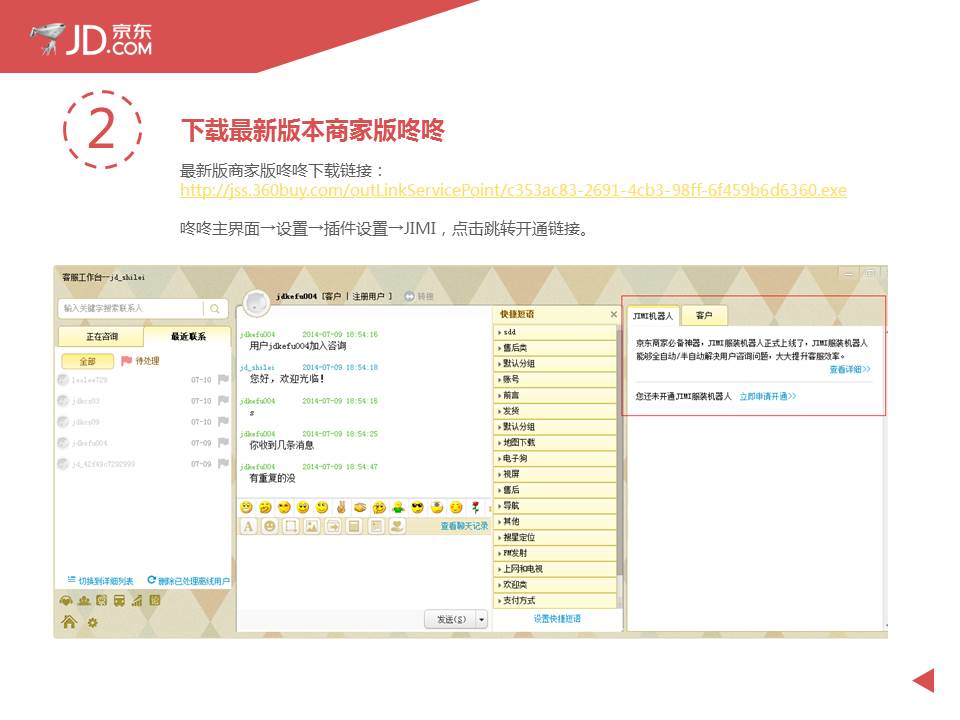Click the 查看详细>> link
Image resolution: width=960 pixels, height=720 pixels.
[850, 369]
